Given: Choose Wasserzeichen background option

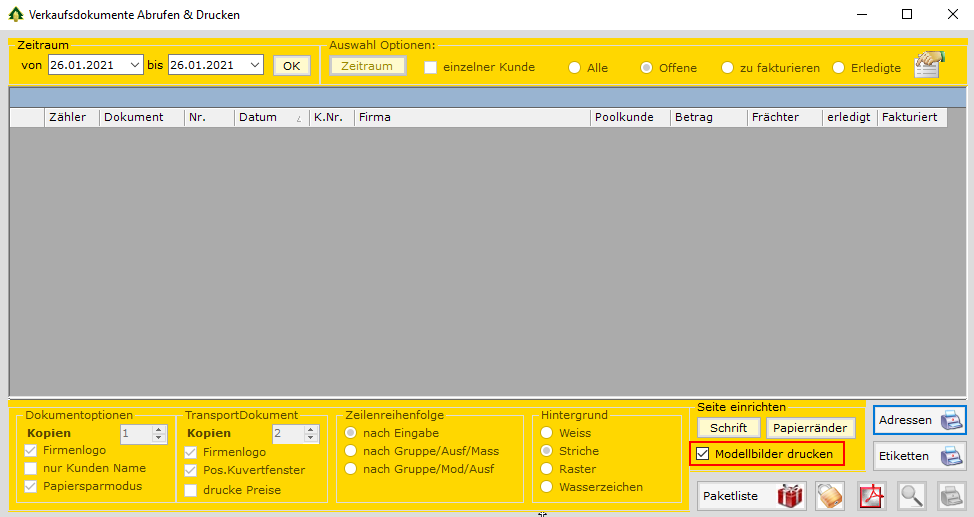Looking at the screenshot, I should click(x=547, y=487).
